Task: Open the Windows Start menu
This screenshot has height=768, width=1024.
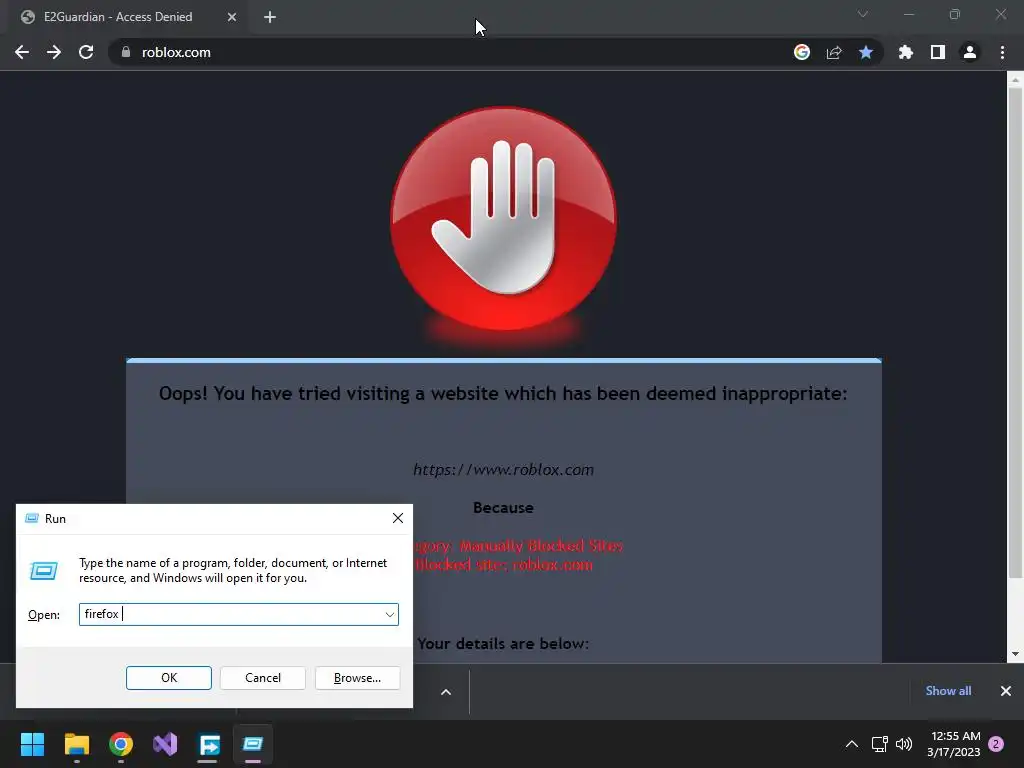Action: 32,744
